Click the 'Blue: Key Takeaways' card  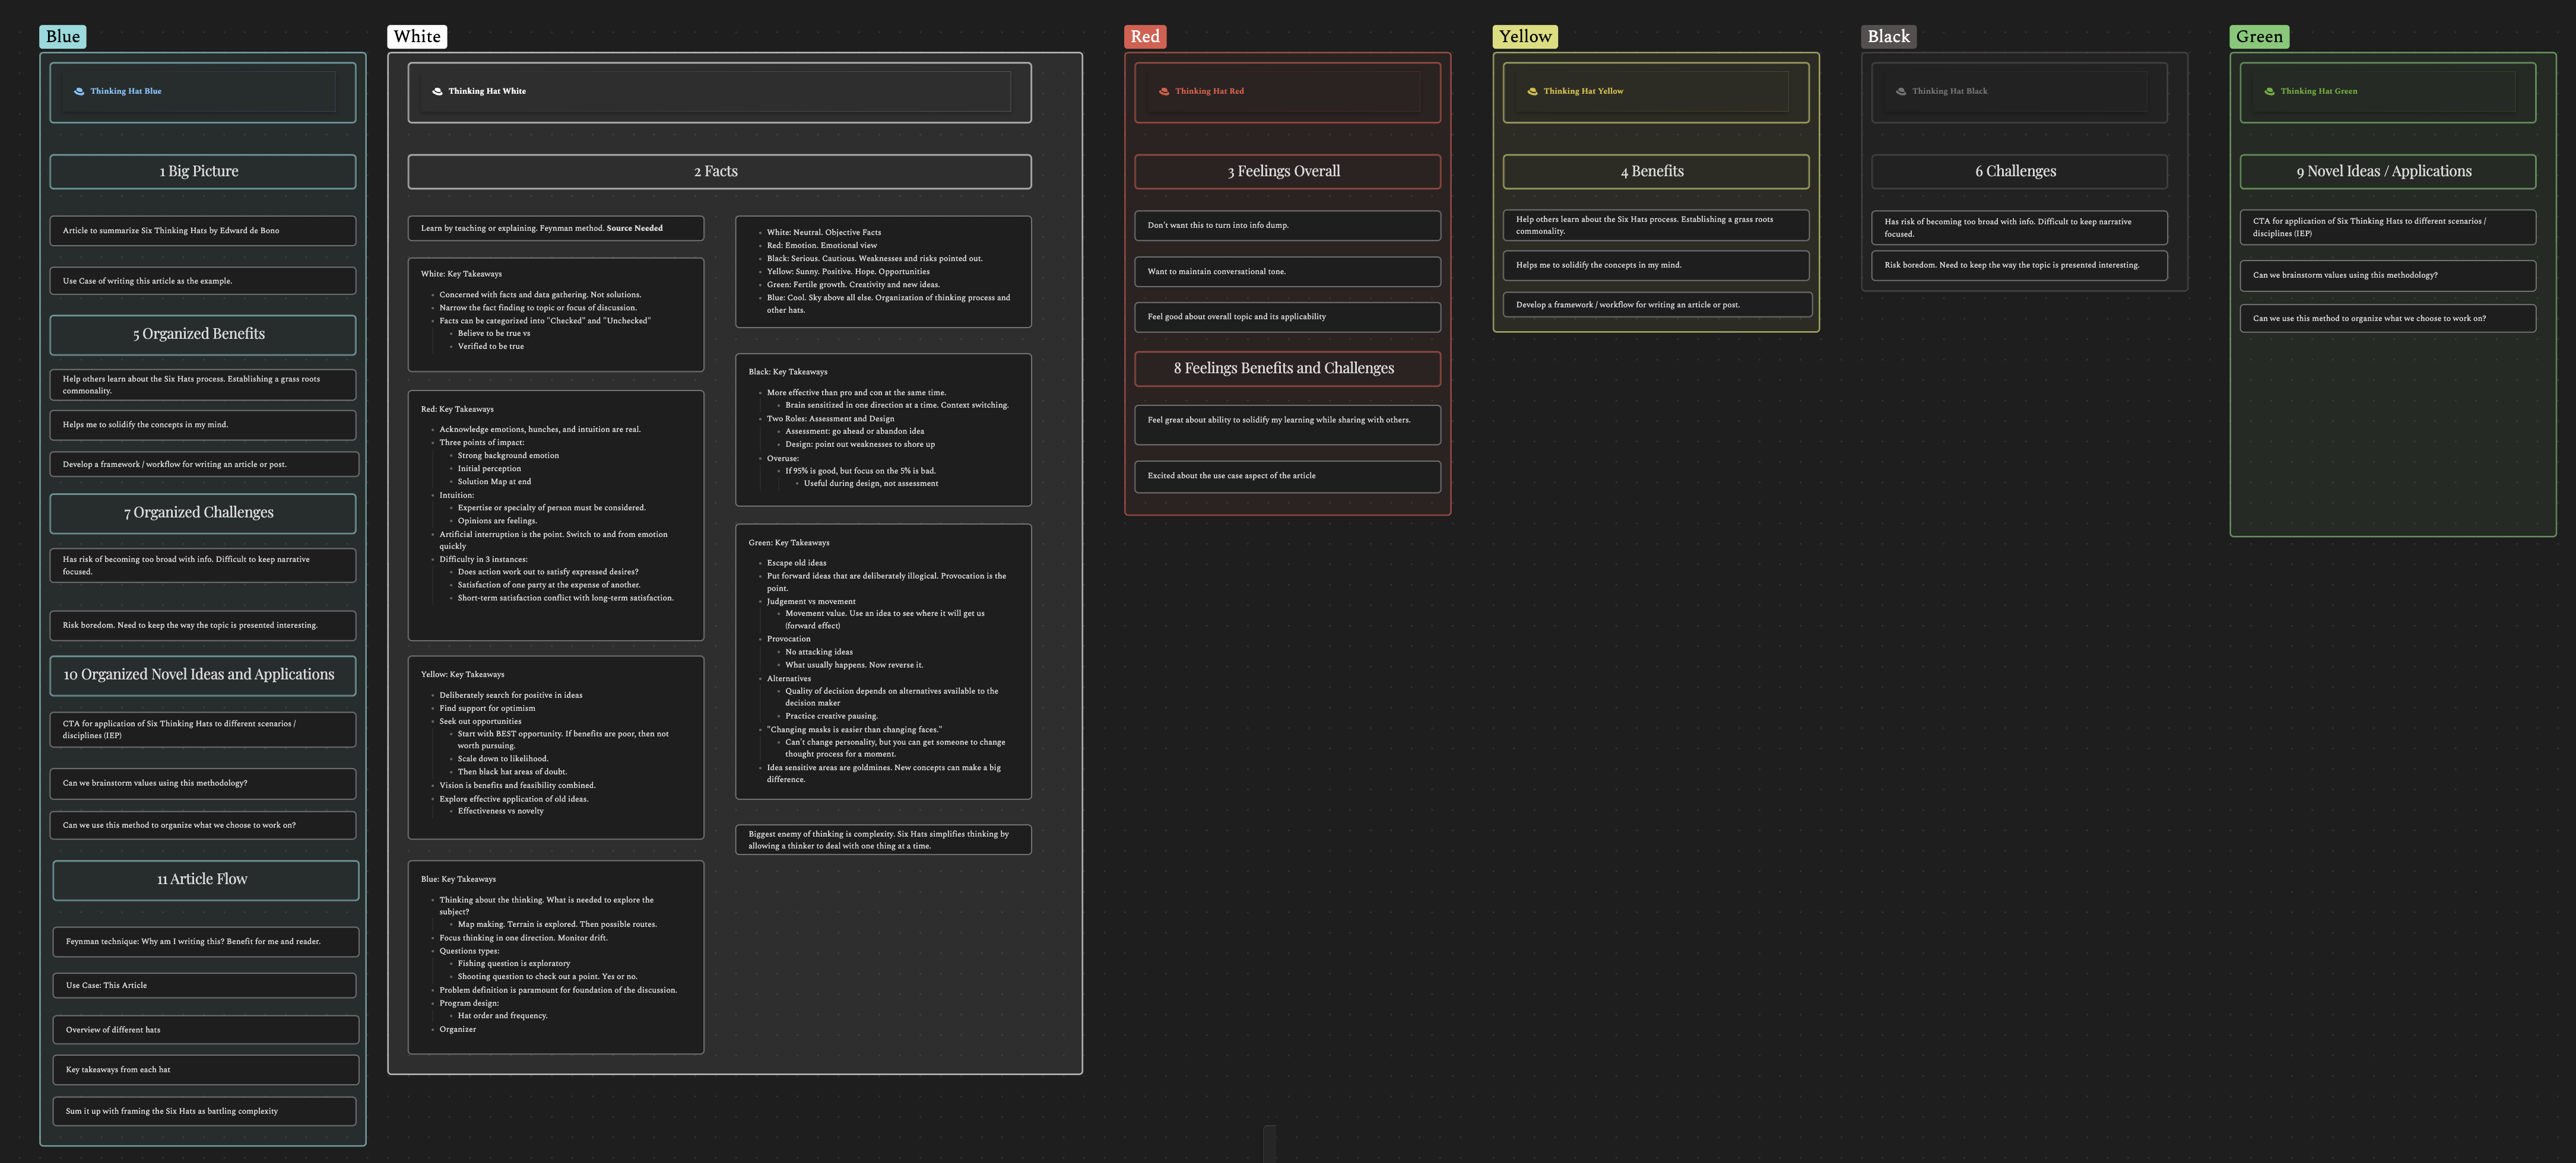555,957
